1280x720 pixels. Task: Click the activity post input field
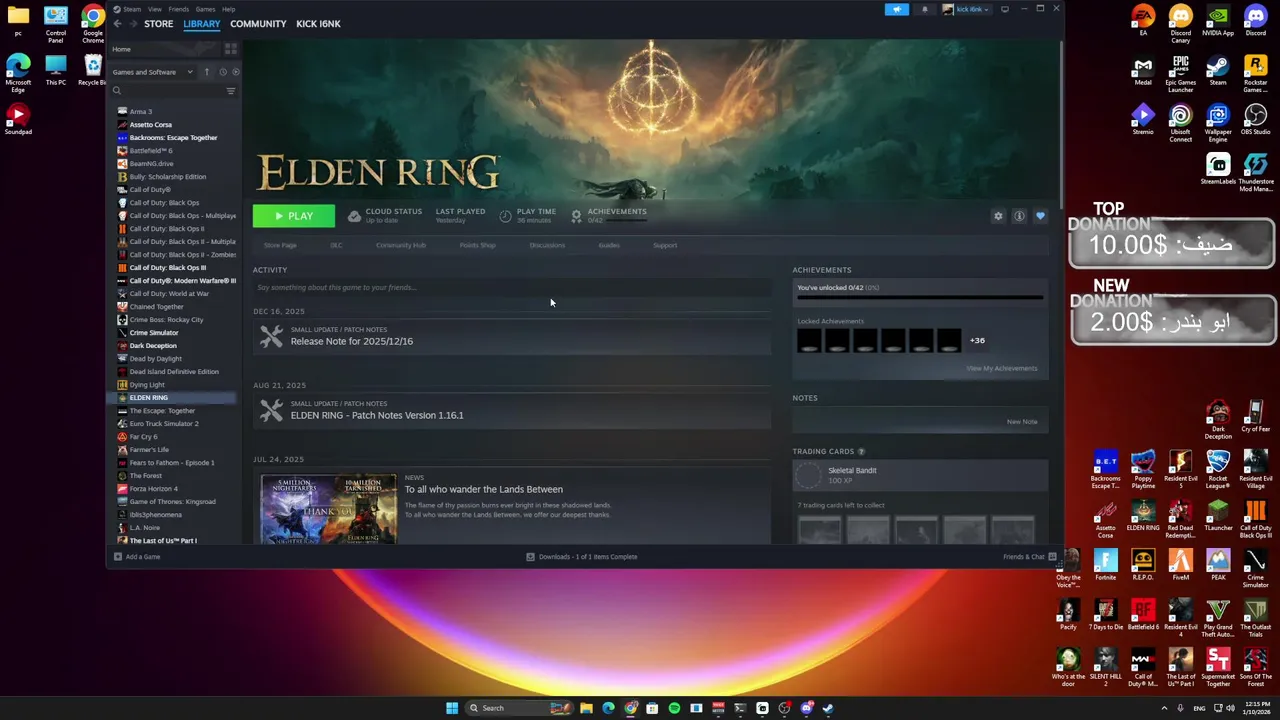pos(512,288)
